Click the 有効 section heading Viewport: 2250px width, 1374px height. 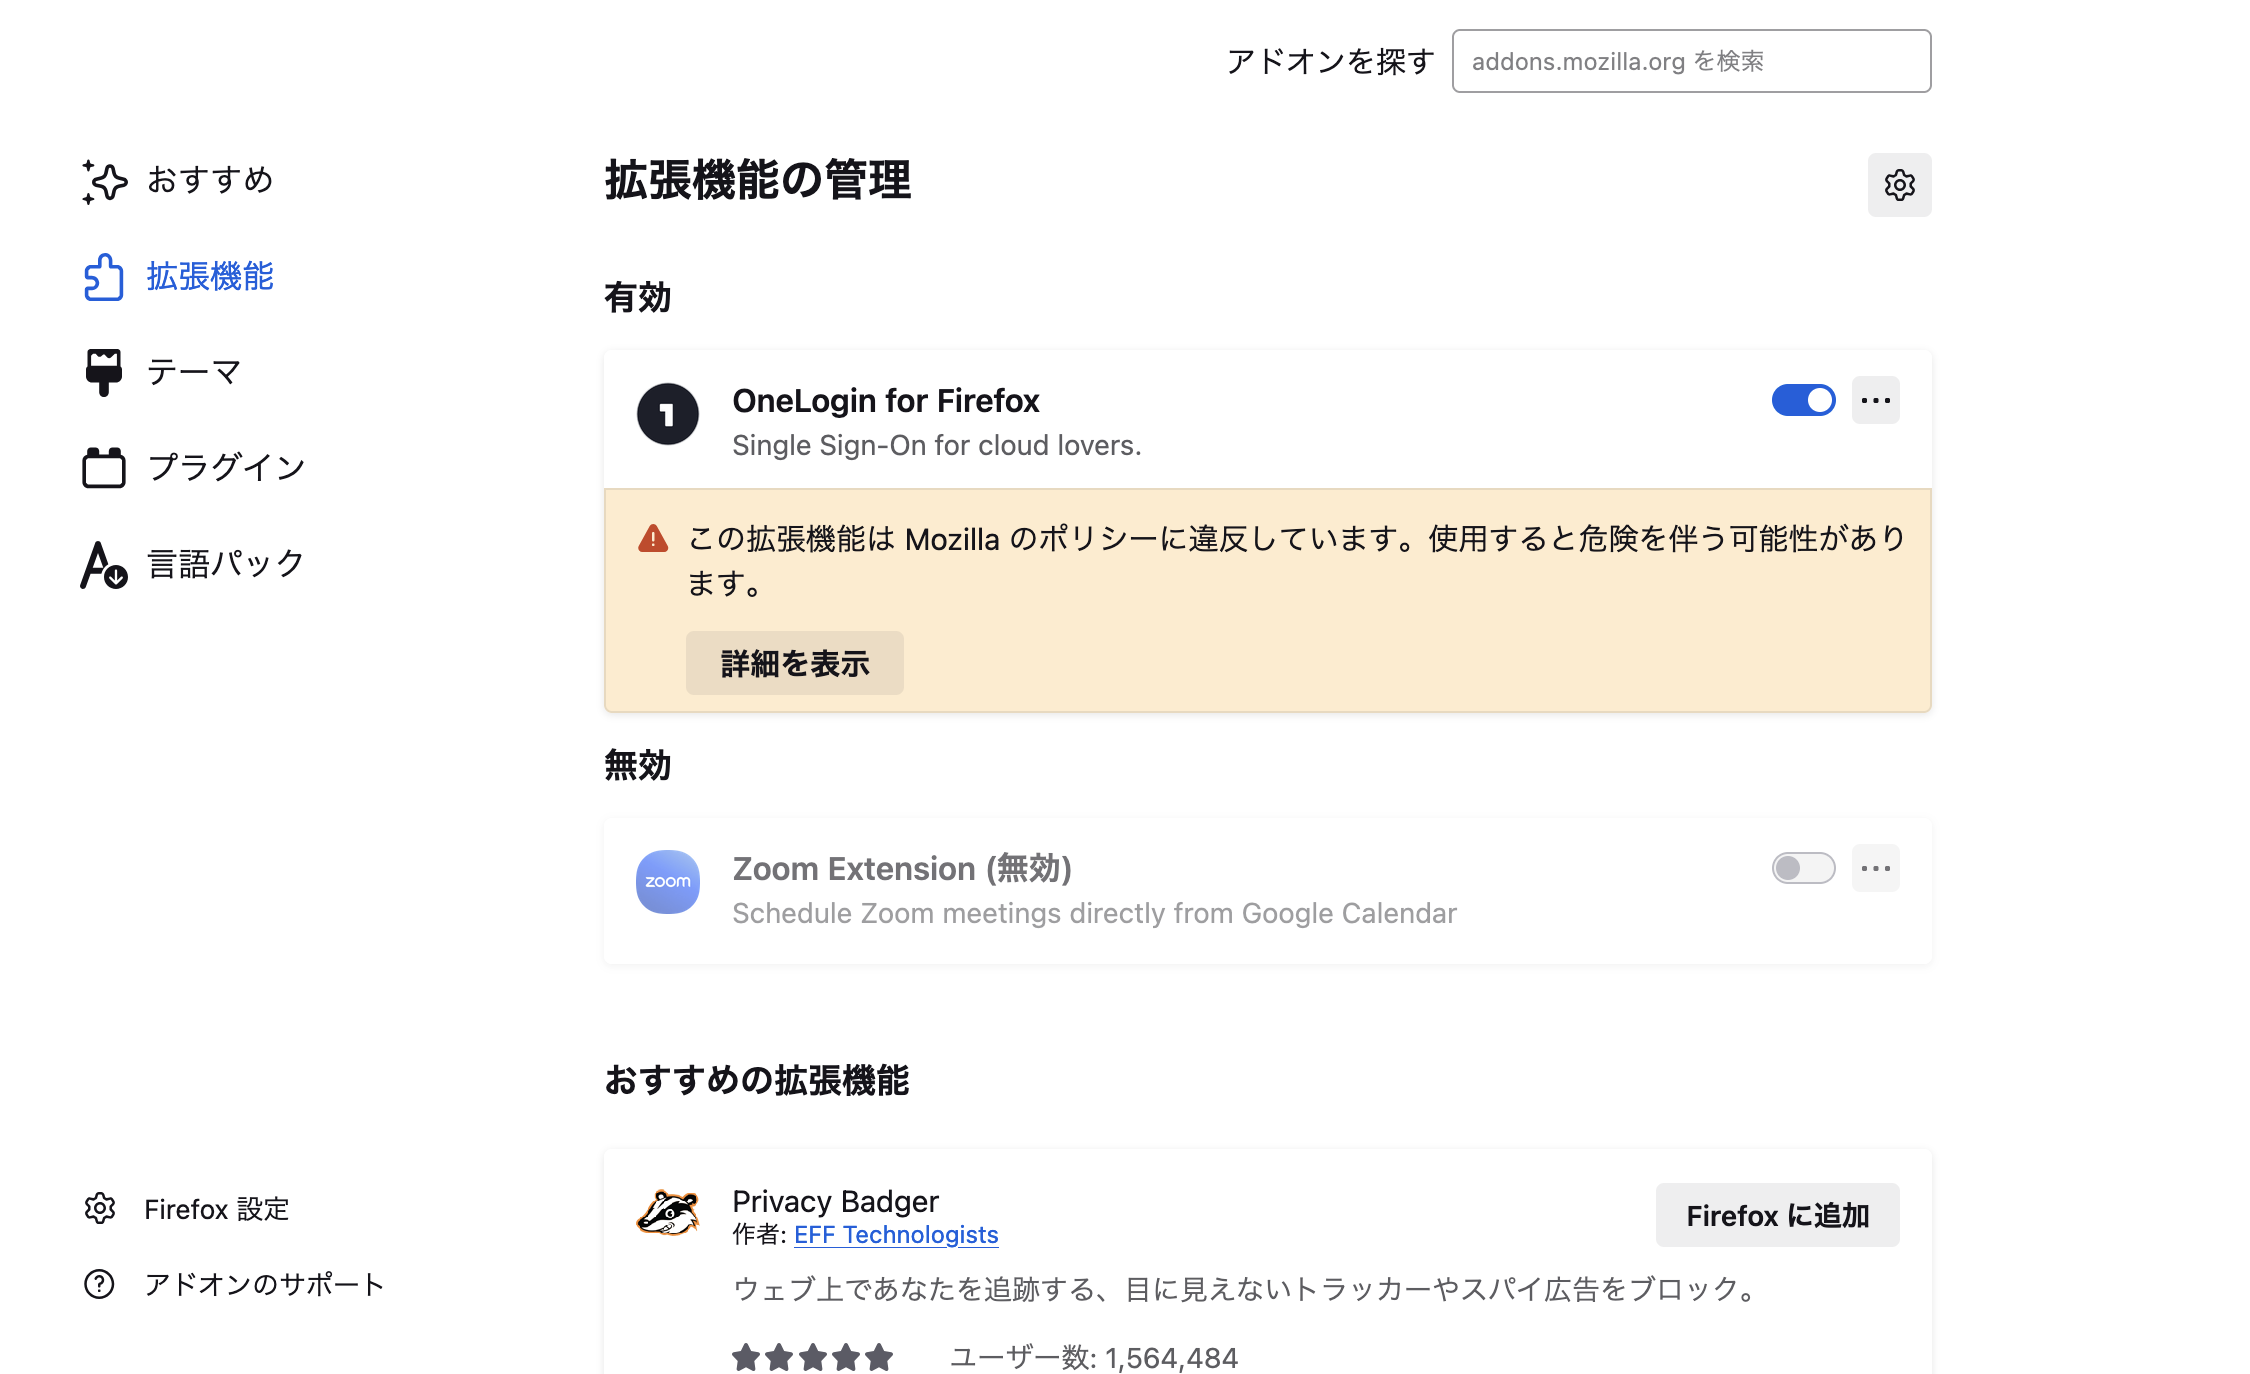point(637,297)
